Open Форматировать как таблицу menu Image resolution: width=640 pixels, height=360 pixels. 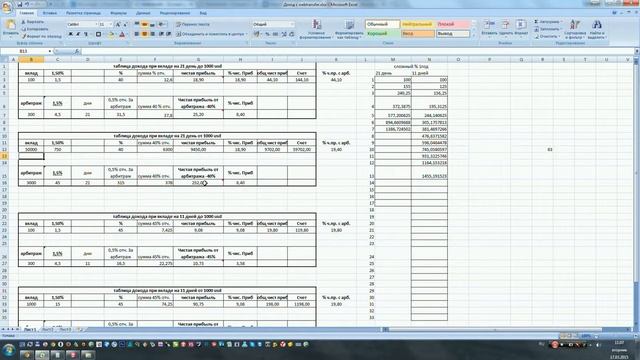click(x=349, y=29)
